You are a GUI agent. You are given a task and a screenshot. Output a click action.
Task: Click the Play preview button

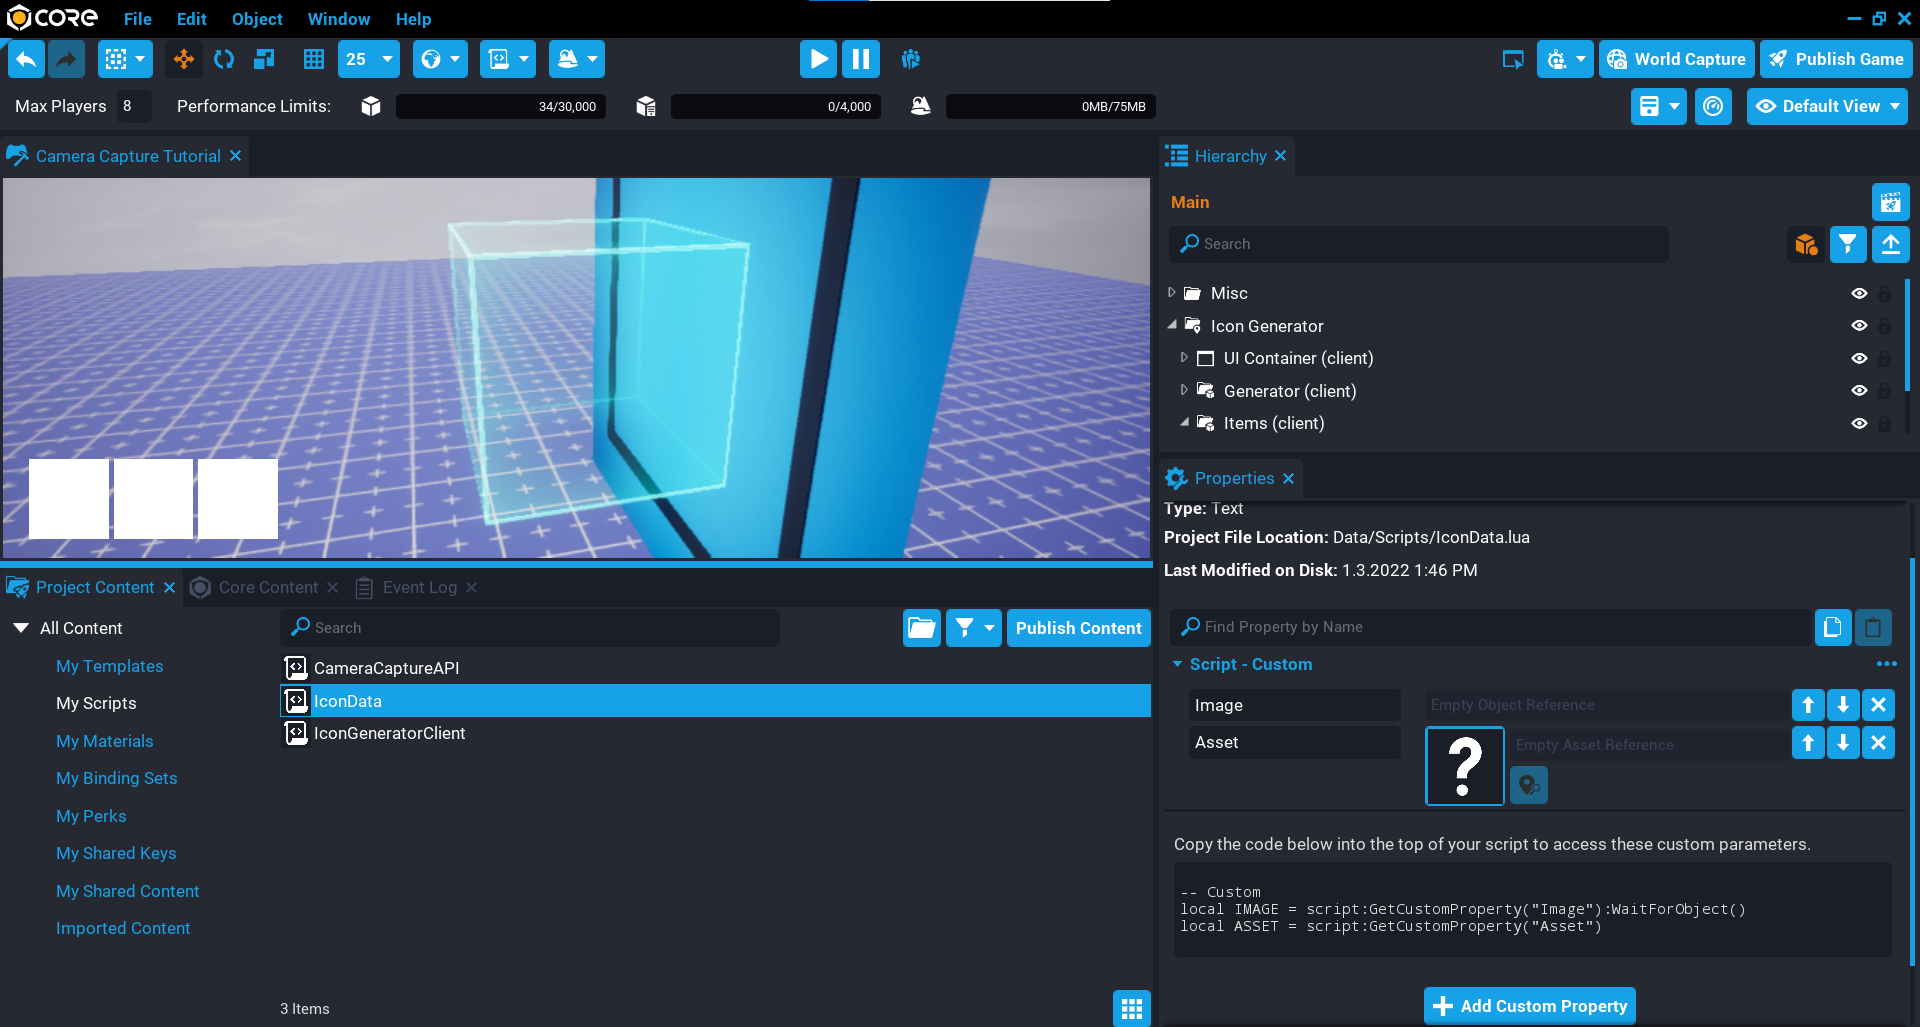pyautogui.click(x=817, y=59)
